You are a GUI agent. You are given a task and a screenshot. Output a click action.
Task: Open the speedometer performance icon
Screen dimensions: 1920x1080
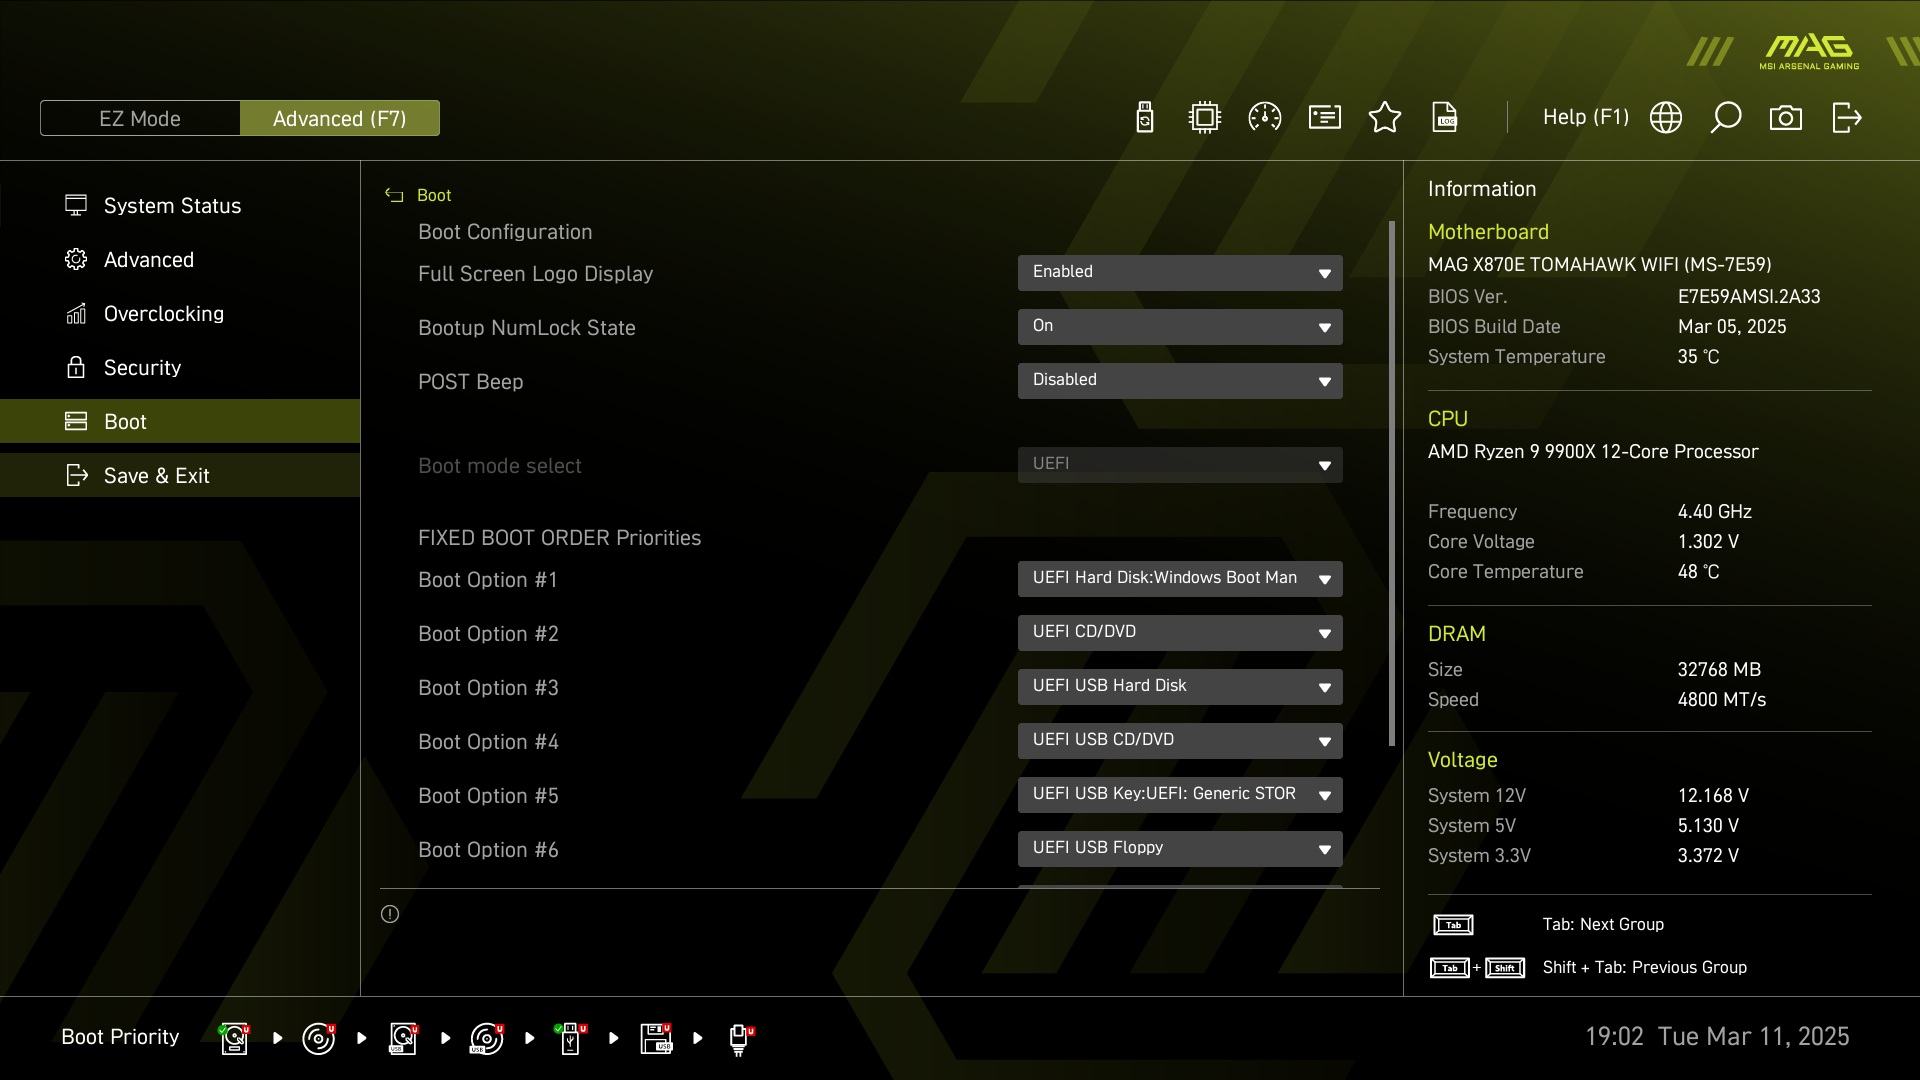pos(1265,118)
